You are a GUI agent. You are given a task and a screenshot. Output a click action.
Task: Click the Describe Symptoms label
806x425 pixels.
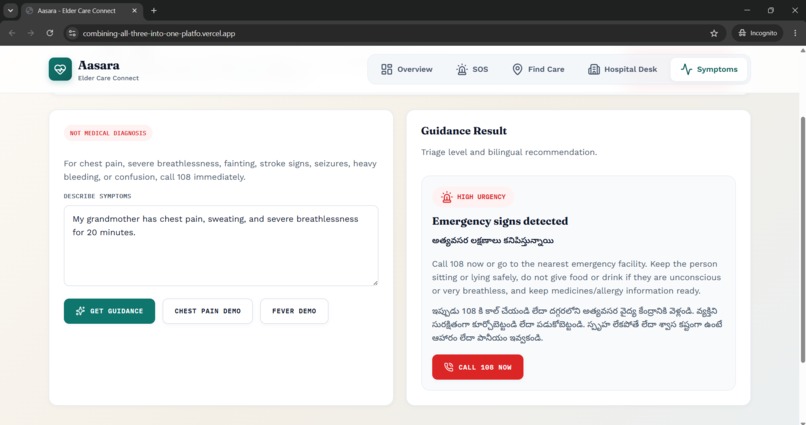(97, 196)
